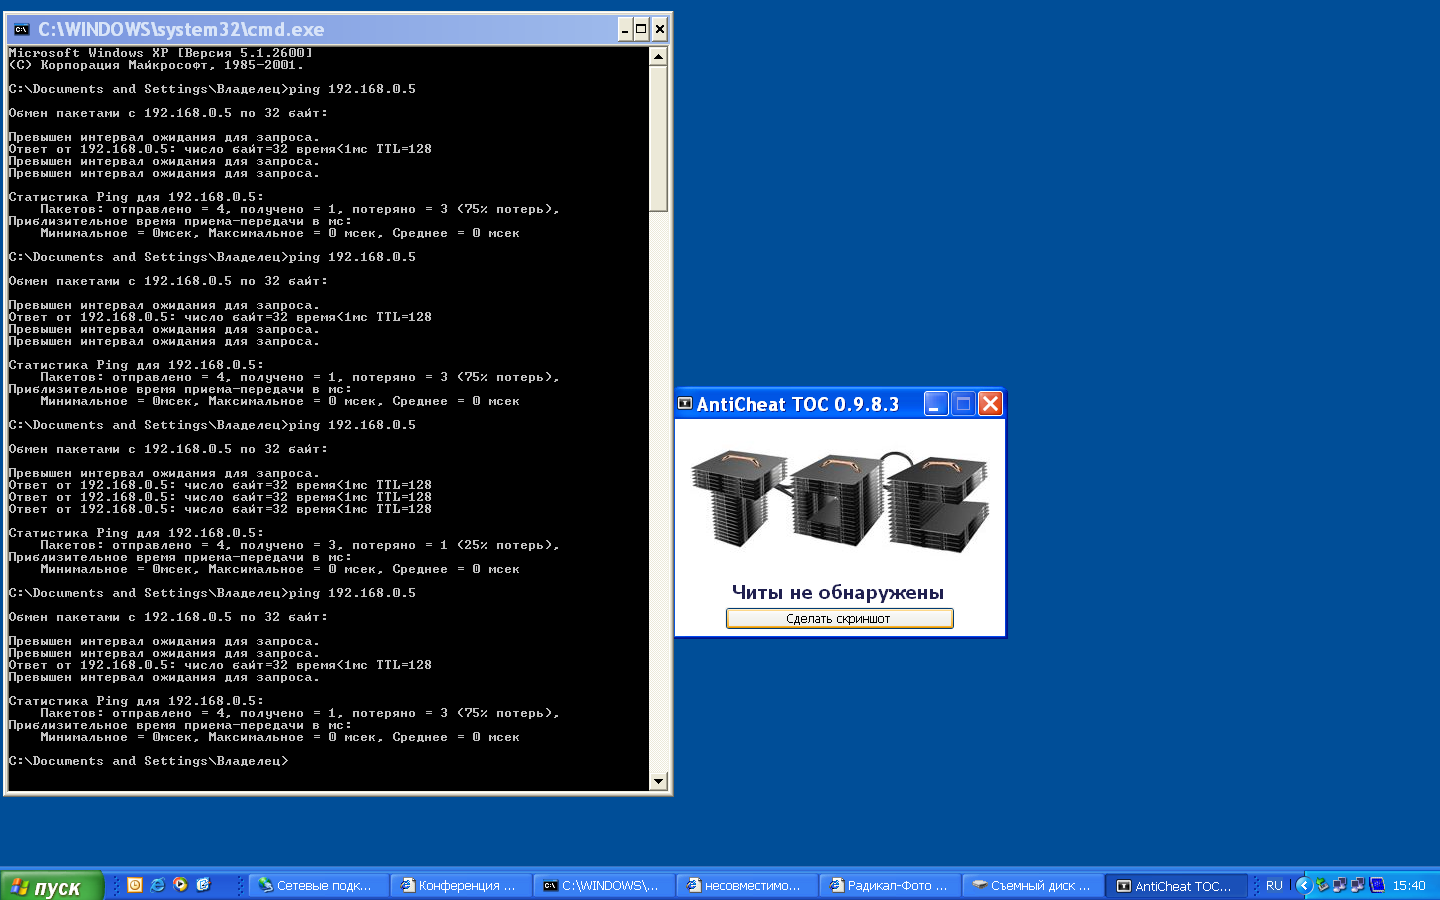Maximize the cmd.exe window
The image size is (1440, 900).
coord(641,30)
